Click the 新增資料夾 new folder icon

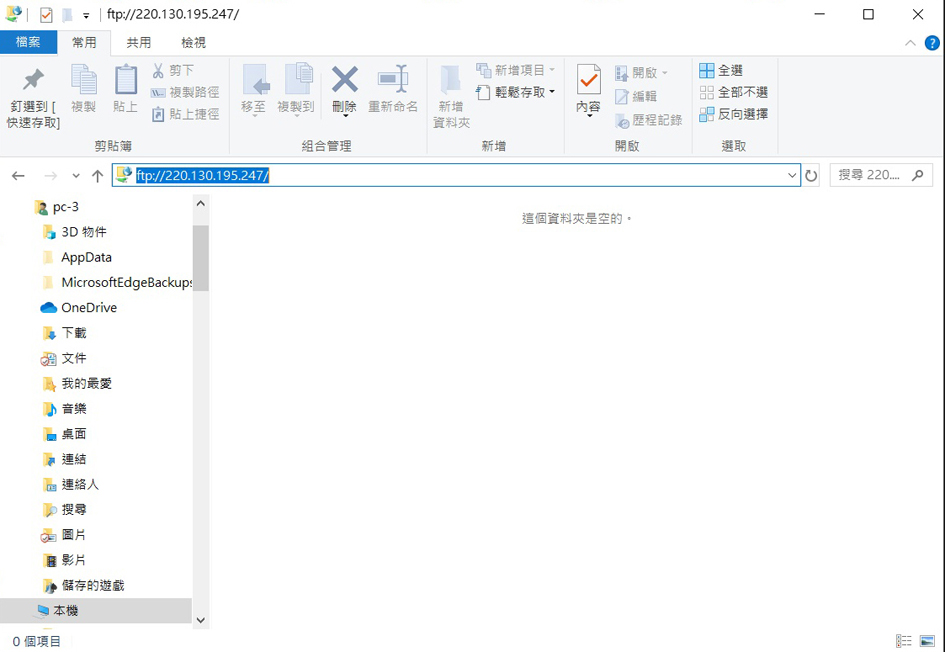tap(450, 80)
